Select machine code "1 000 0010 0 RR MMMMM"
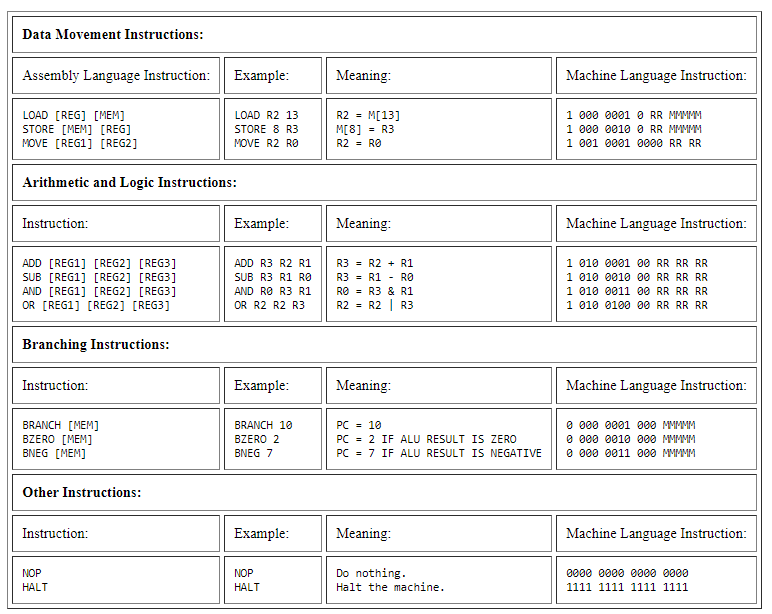772x614 pixels. coord(634,129)
